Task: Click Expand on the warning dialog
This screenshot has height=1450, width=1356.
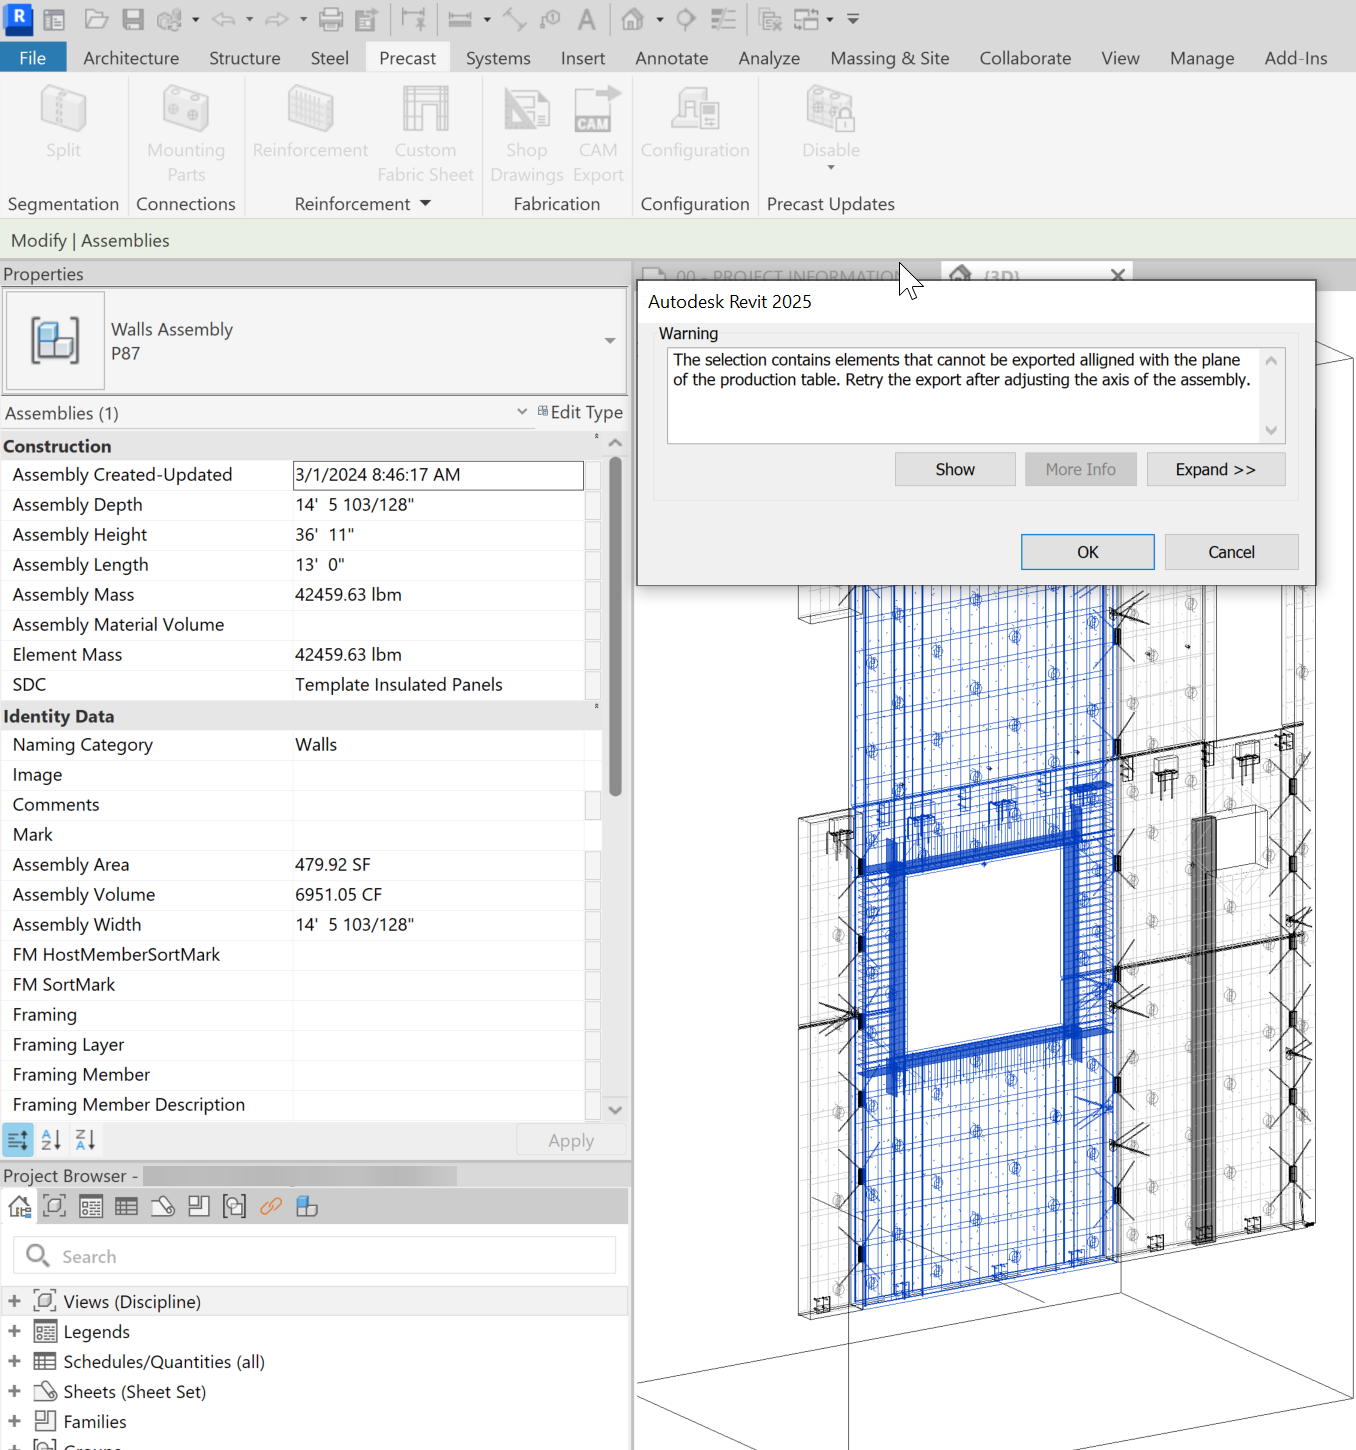Action: (x=1216, y=468)
